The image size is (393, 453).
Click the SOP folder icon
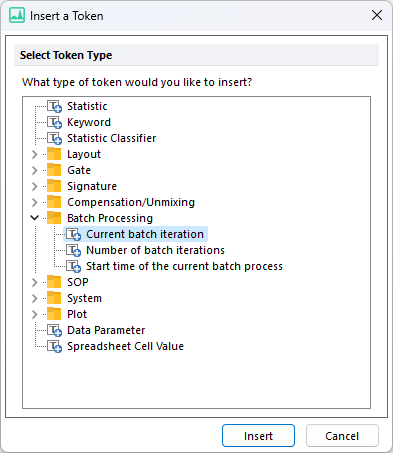(x=54, y=282)
